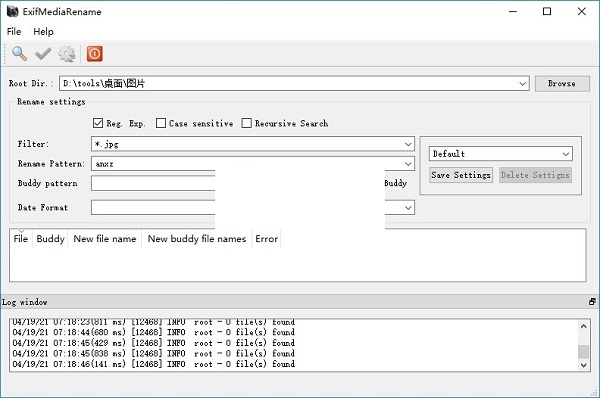600x398 pixels.
Task: Click the New file name column header
Action: click(x=104, y=239)
